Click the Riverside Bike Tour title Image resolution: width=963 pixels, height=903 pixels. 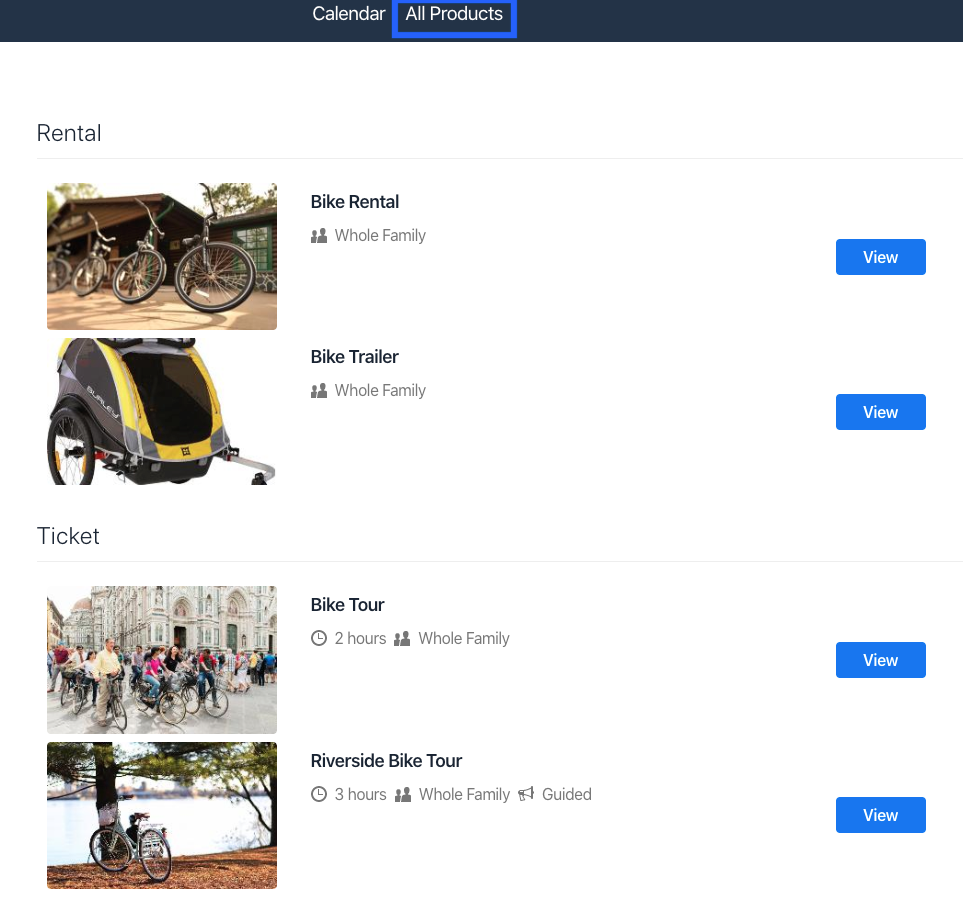[x=386, y=760]
